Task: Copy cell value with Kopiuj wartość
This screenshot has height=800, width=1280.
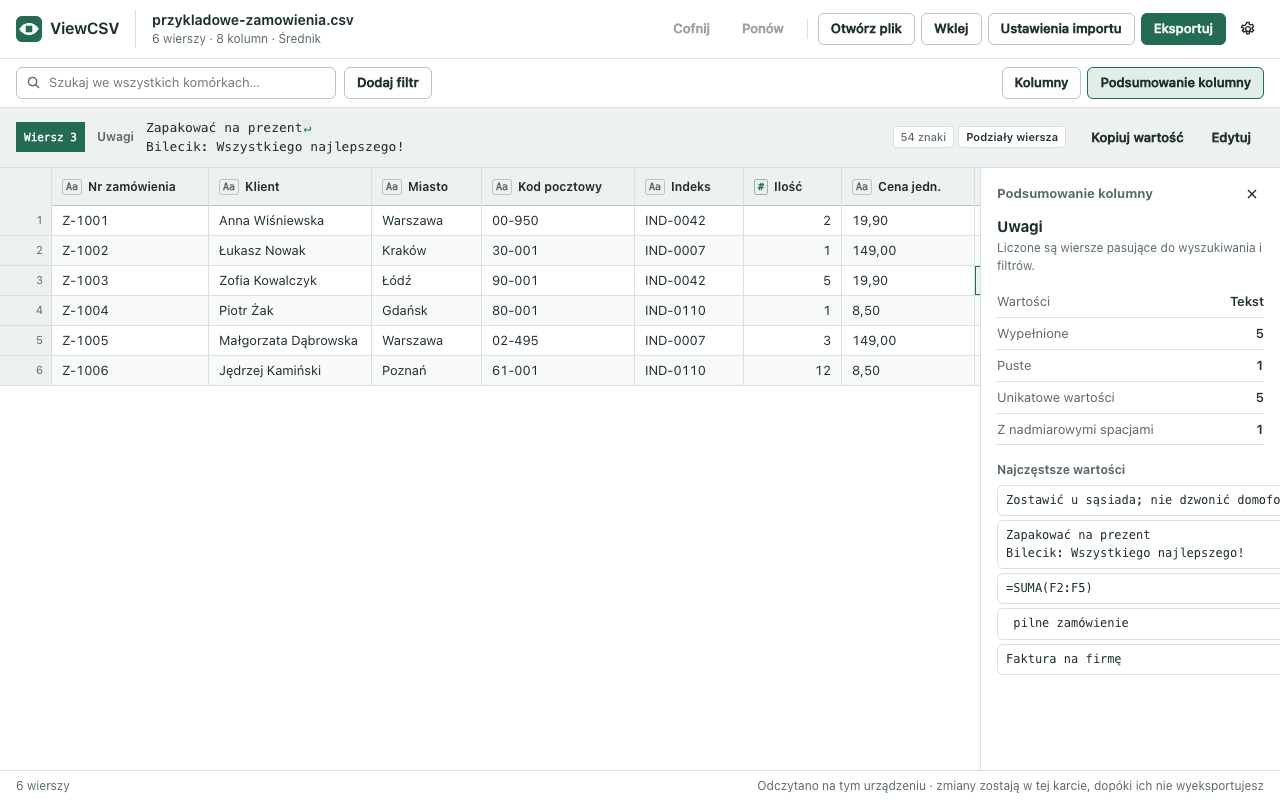Action: click(x=1137, y=137)
